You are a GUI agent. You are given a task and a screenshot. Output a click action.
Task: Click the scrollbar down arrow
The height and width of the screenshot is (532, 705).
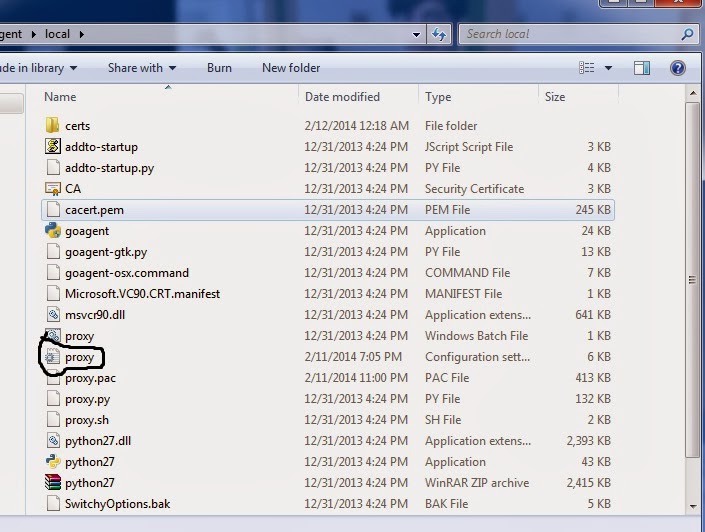pos(693,506)
